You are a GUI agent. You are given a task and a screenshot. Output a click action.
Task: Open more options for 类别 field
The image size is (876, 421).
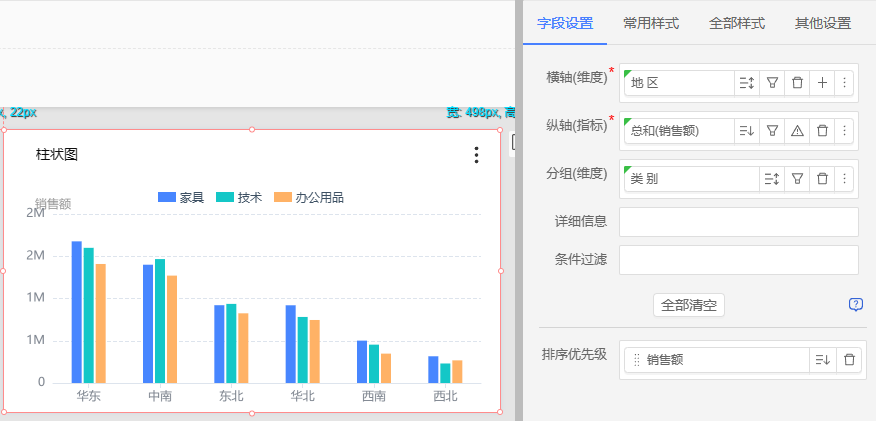point(845,179)
